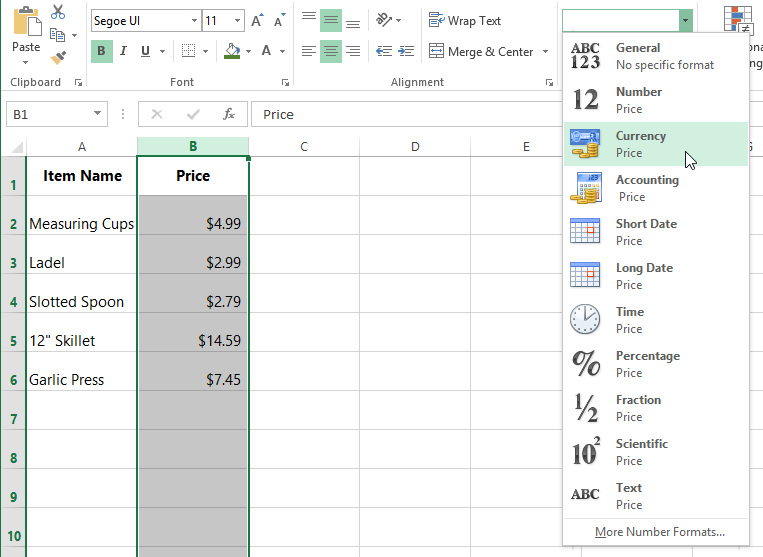The width and height of the screenshot is (763, 557).
Task: Select cell B5 containing $14.59
Action: 193,341
